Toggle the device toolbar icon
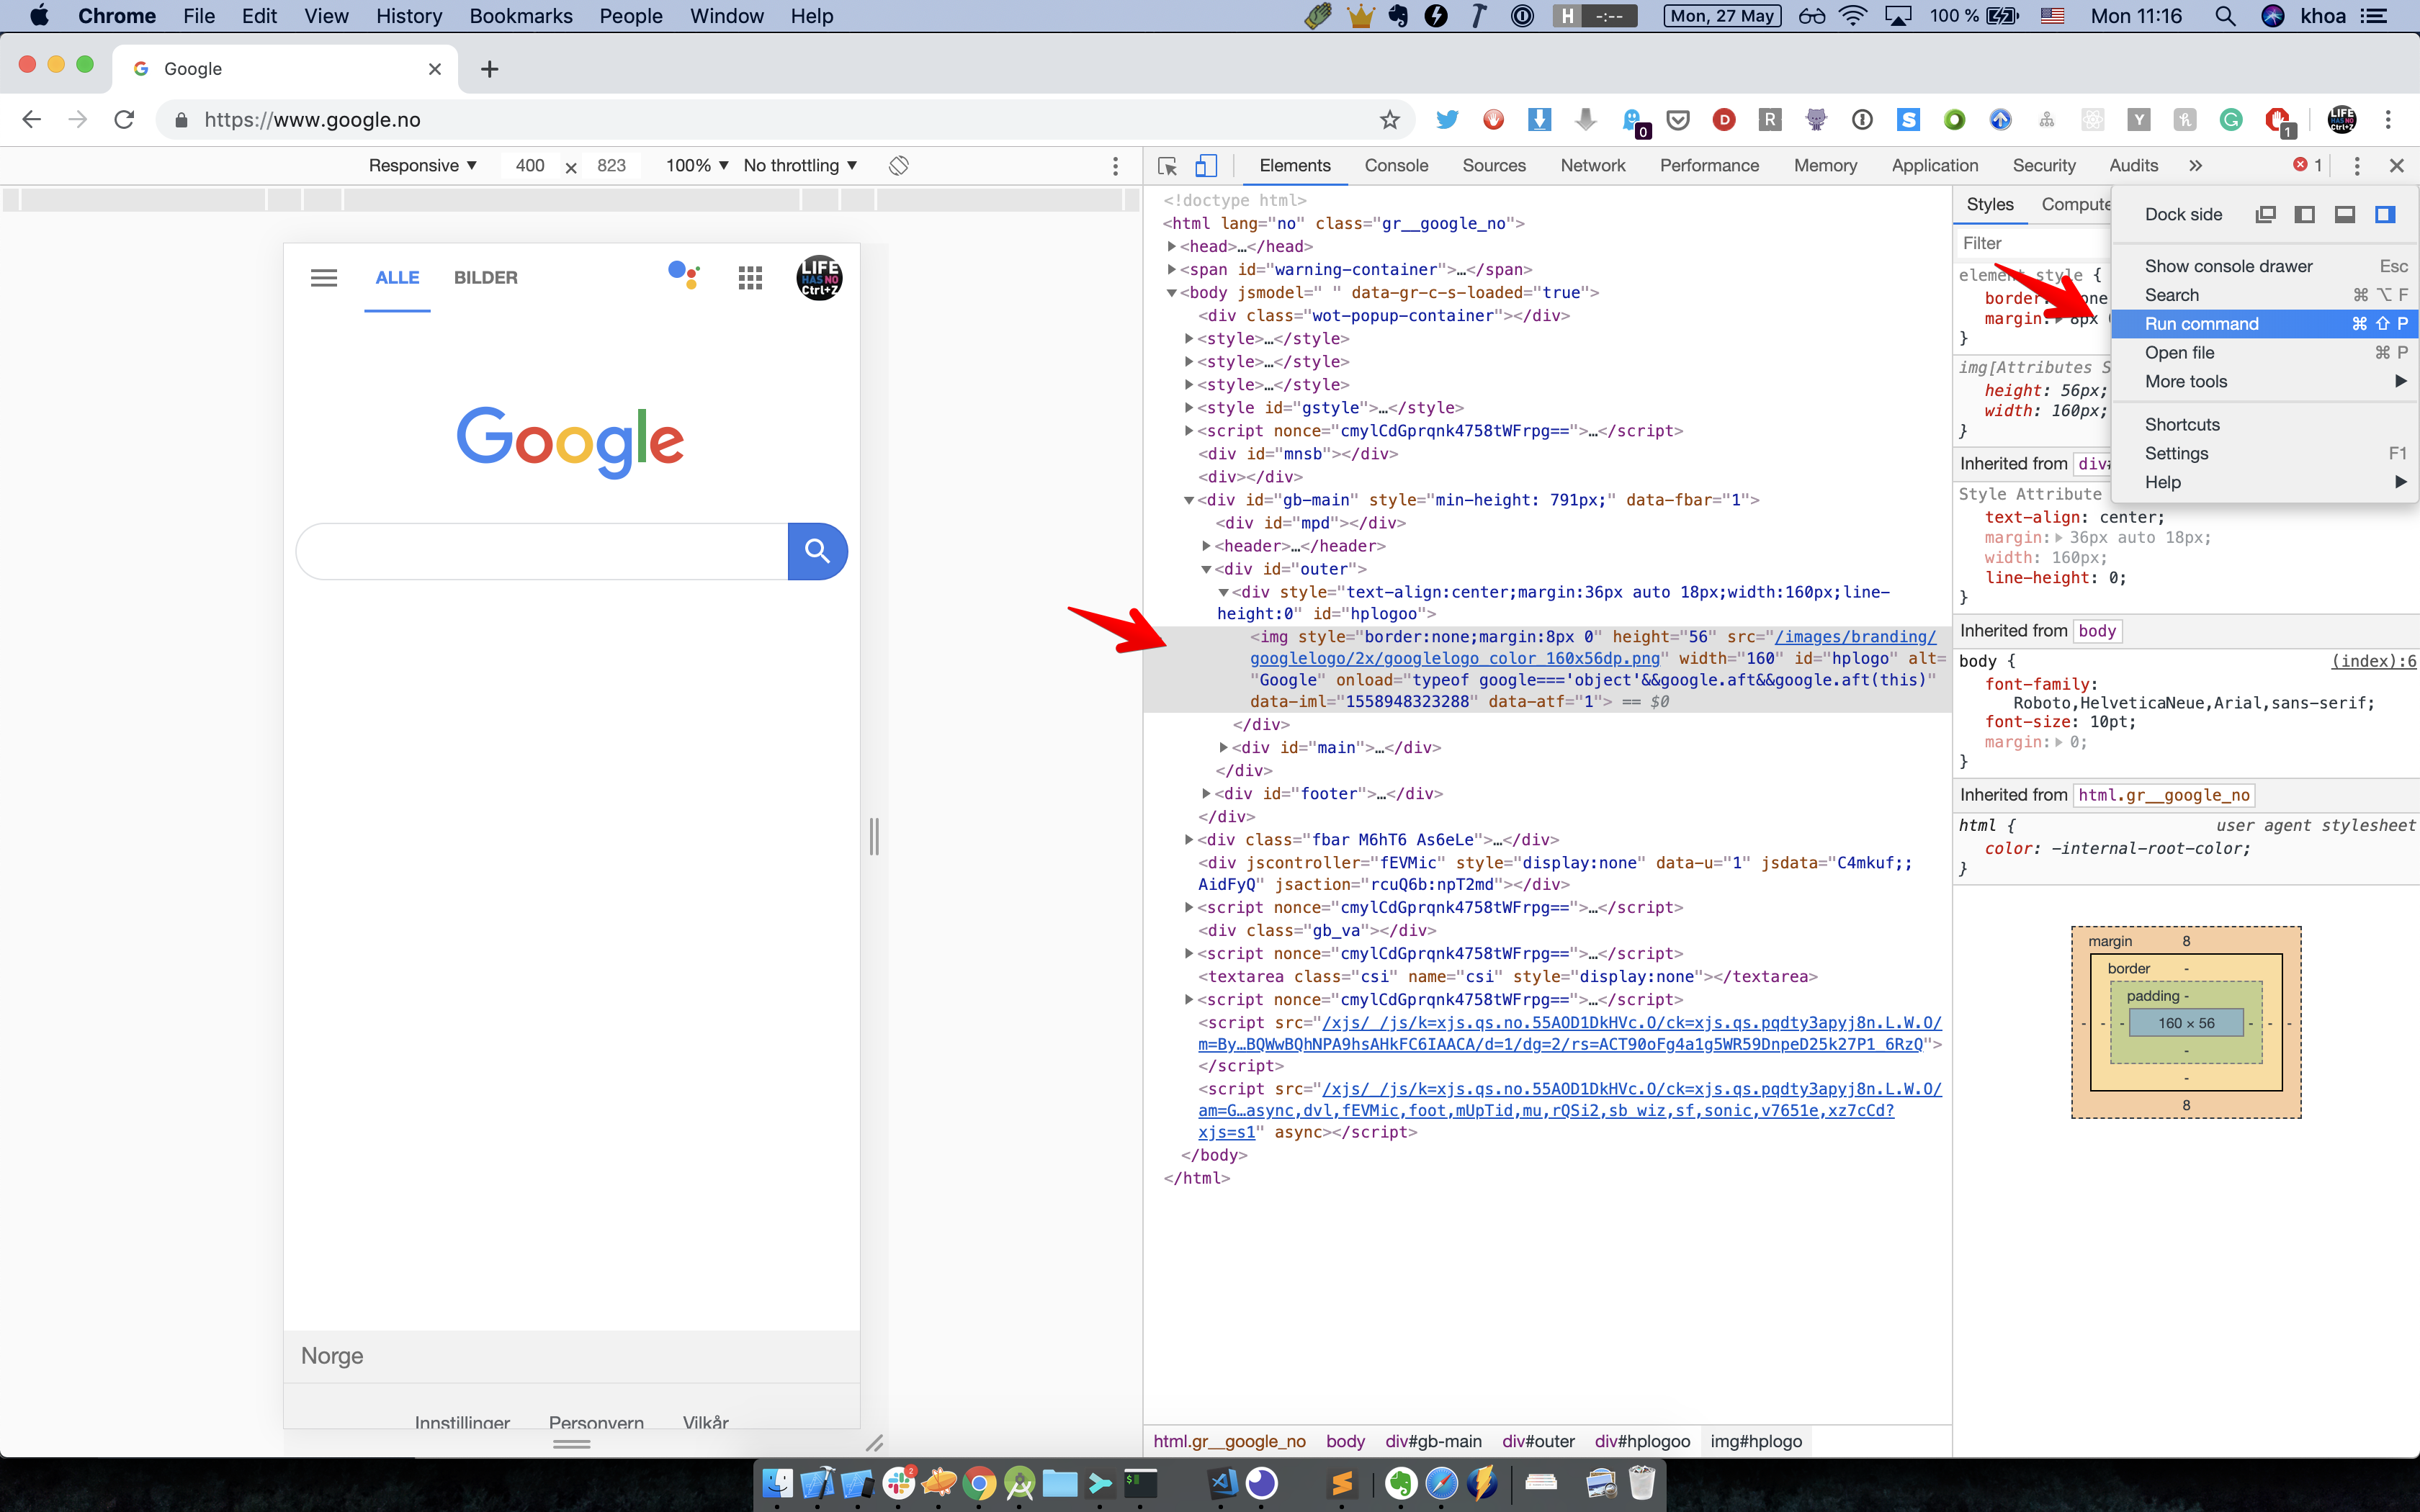This screenshot has width=2420, height=1512. tap(1206, 166)
